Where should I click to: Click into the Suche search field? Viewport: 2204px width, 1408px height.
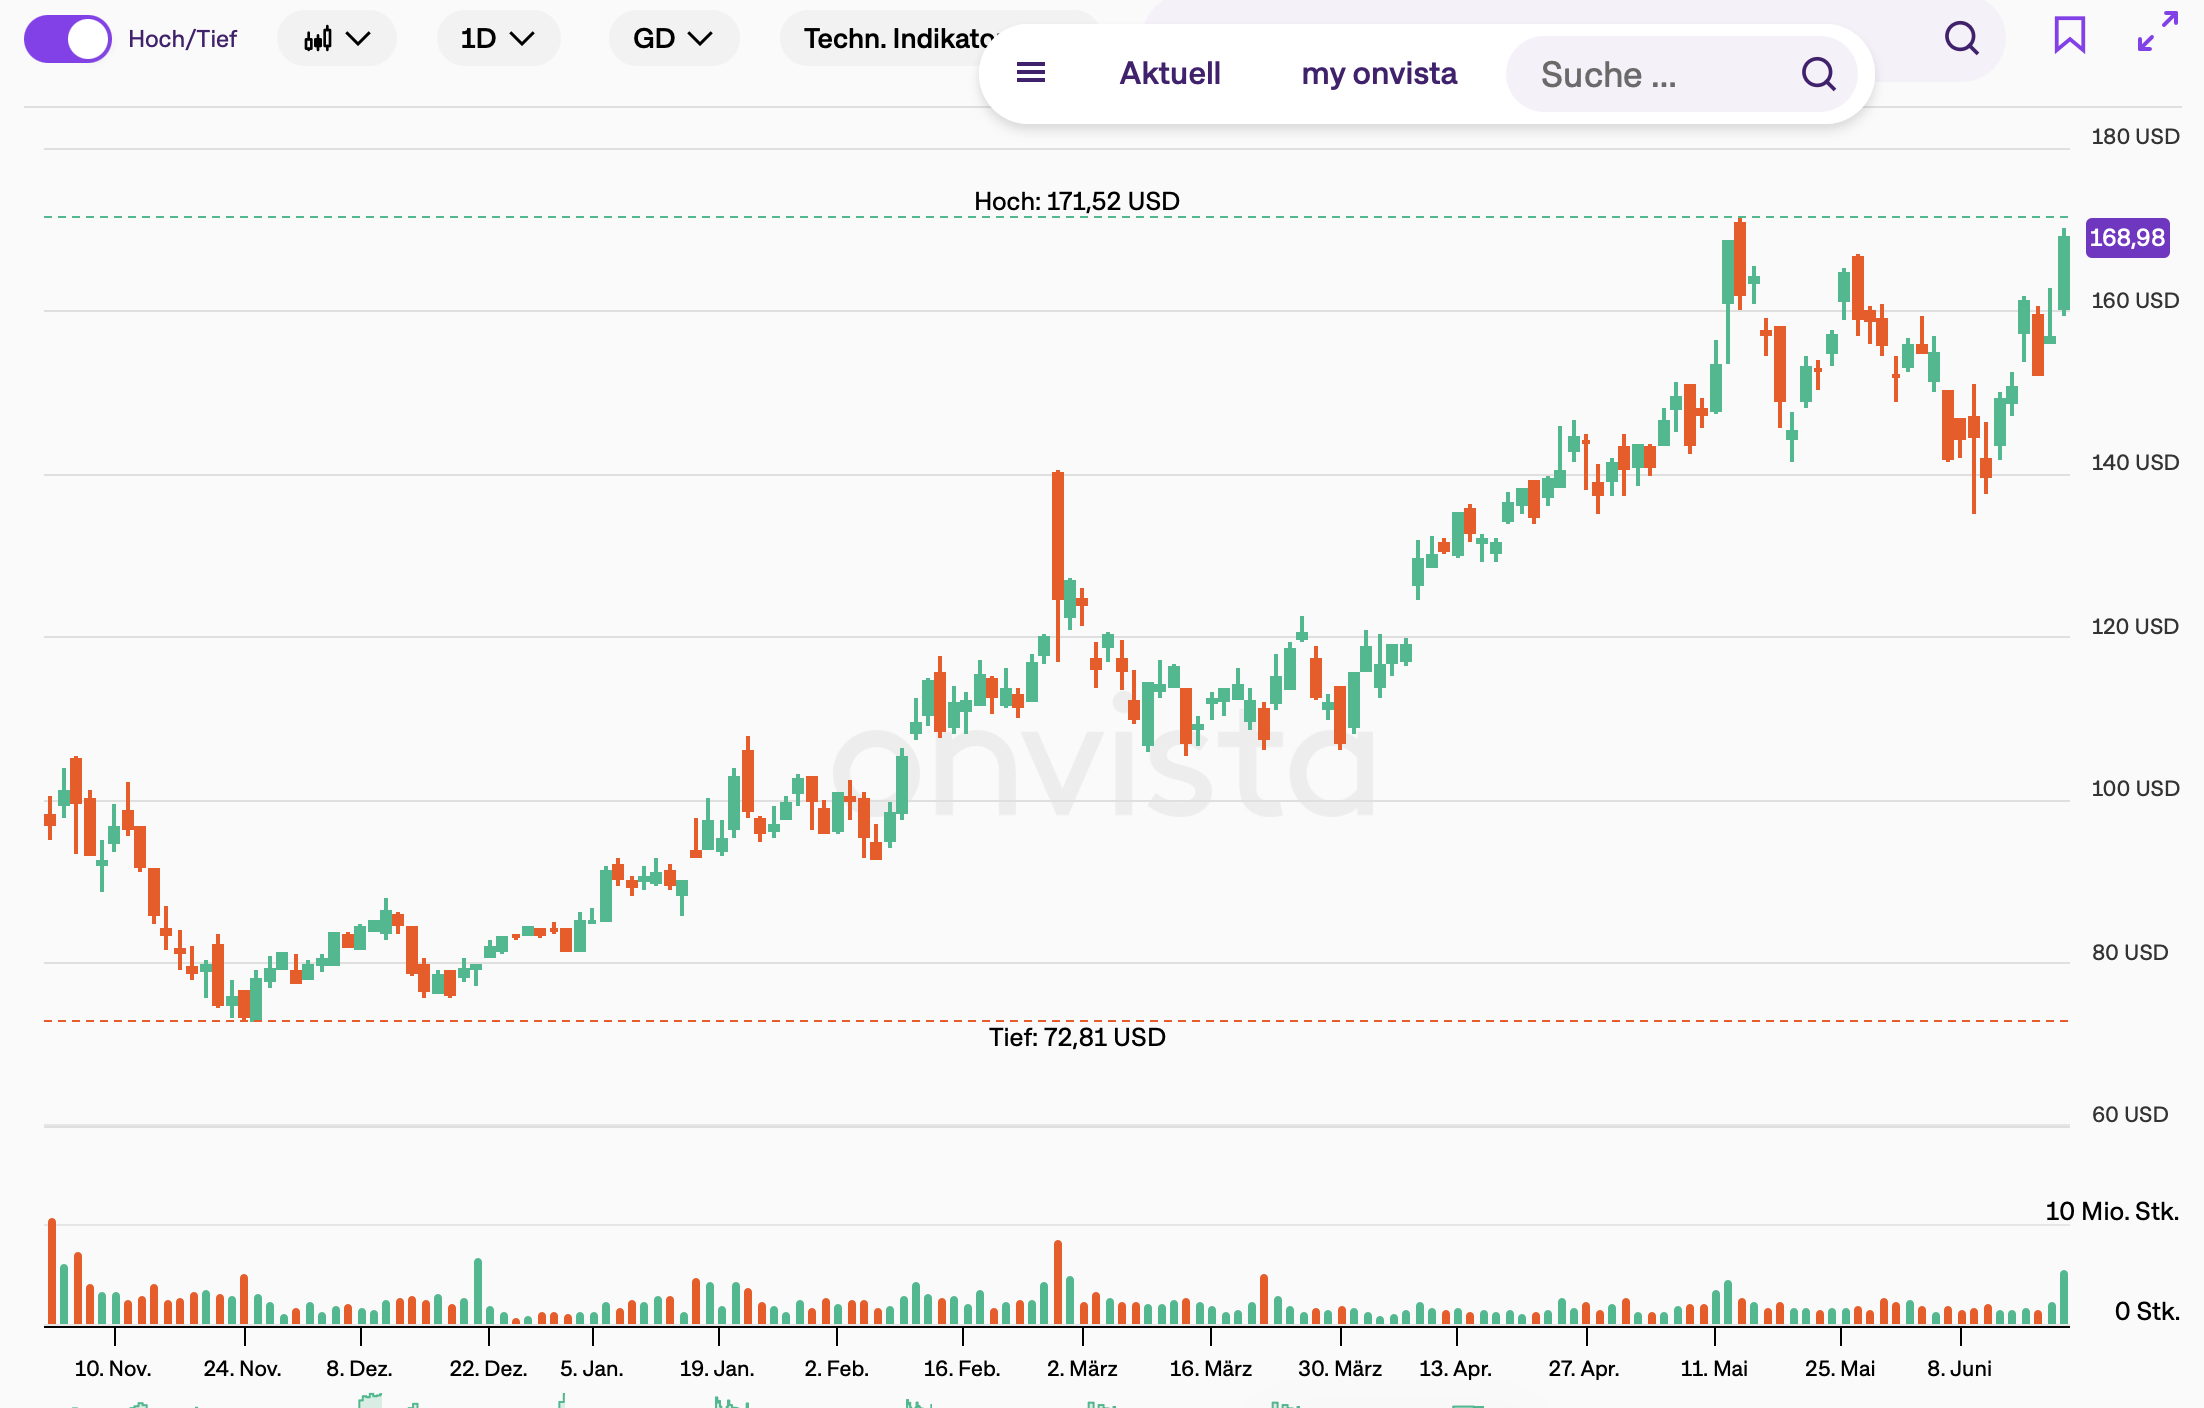[x=1682, y=74]
